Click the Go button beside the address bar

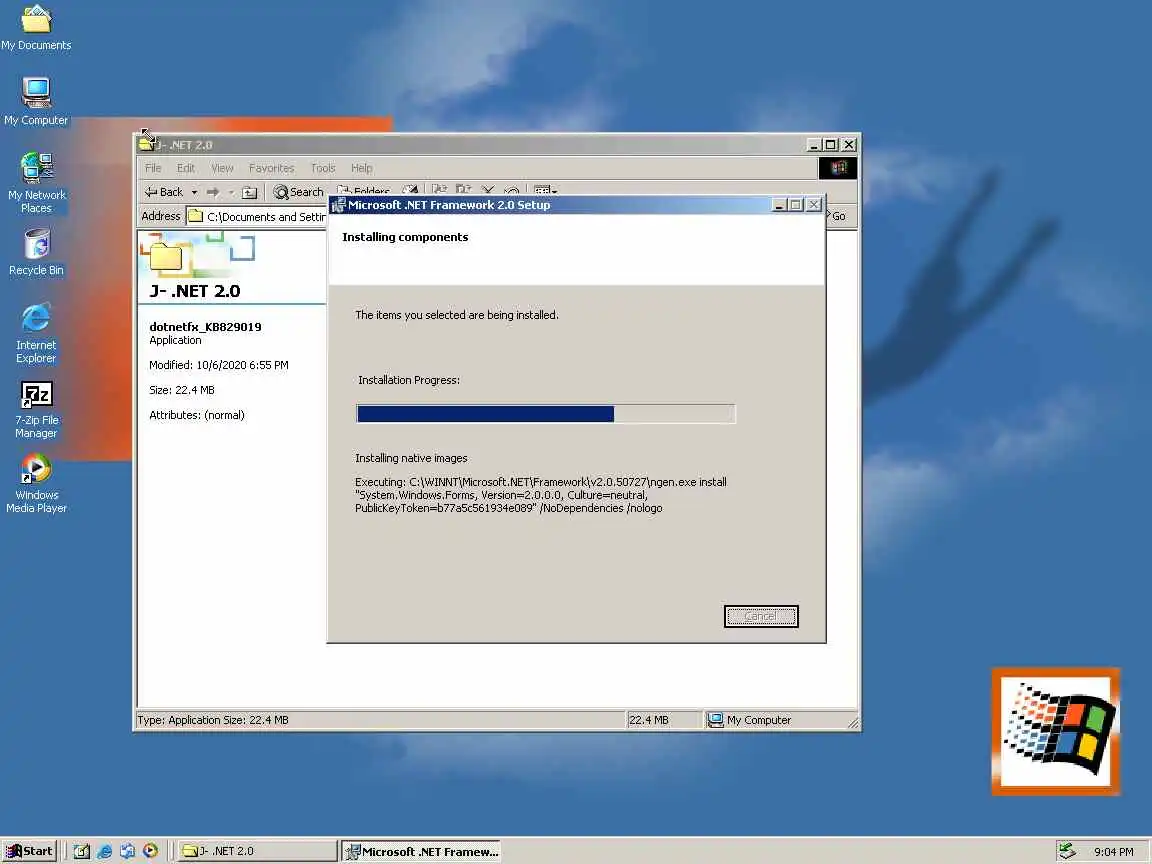[838, 216]
